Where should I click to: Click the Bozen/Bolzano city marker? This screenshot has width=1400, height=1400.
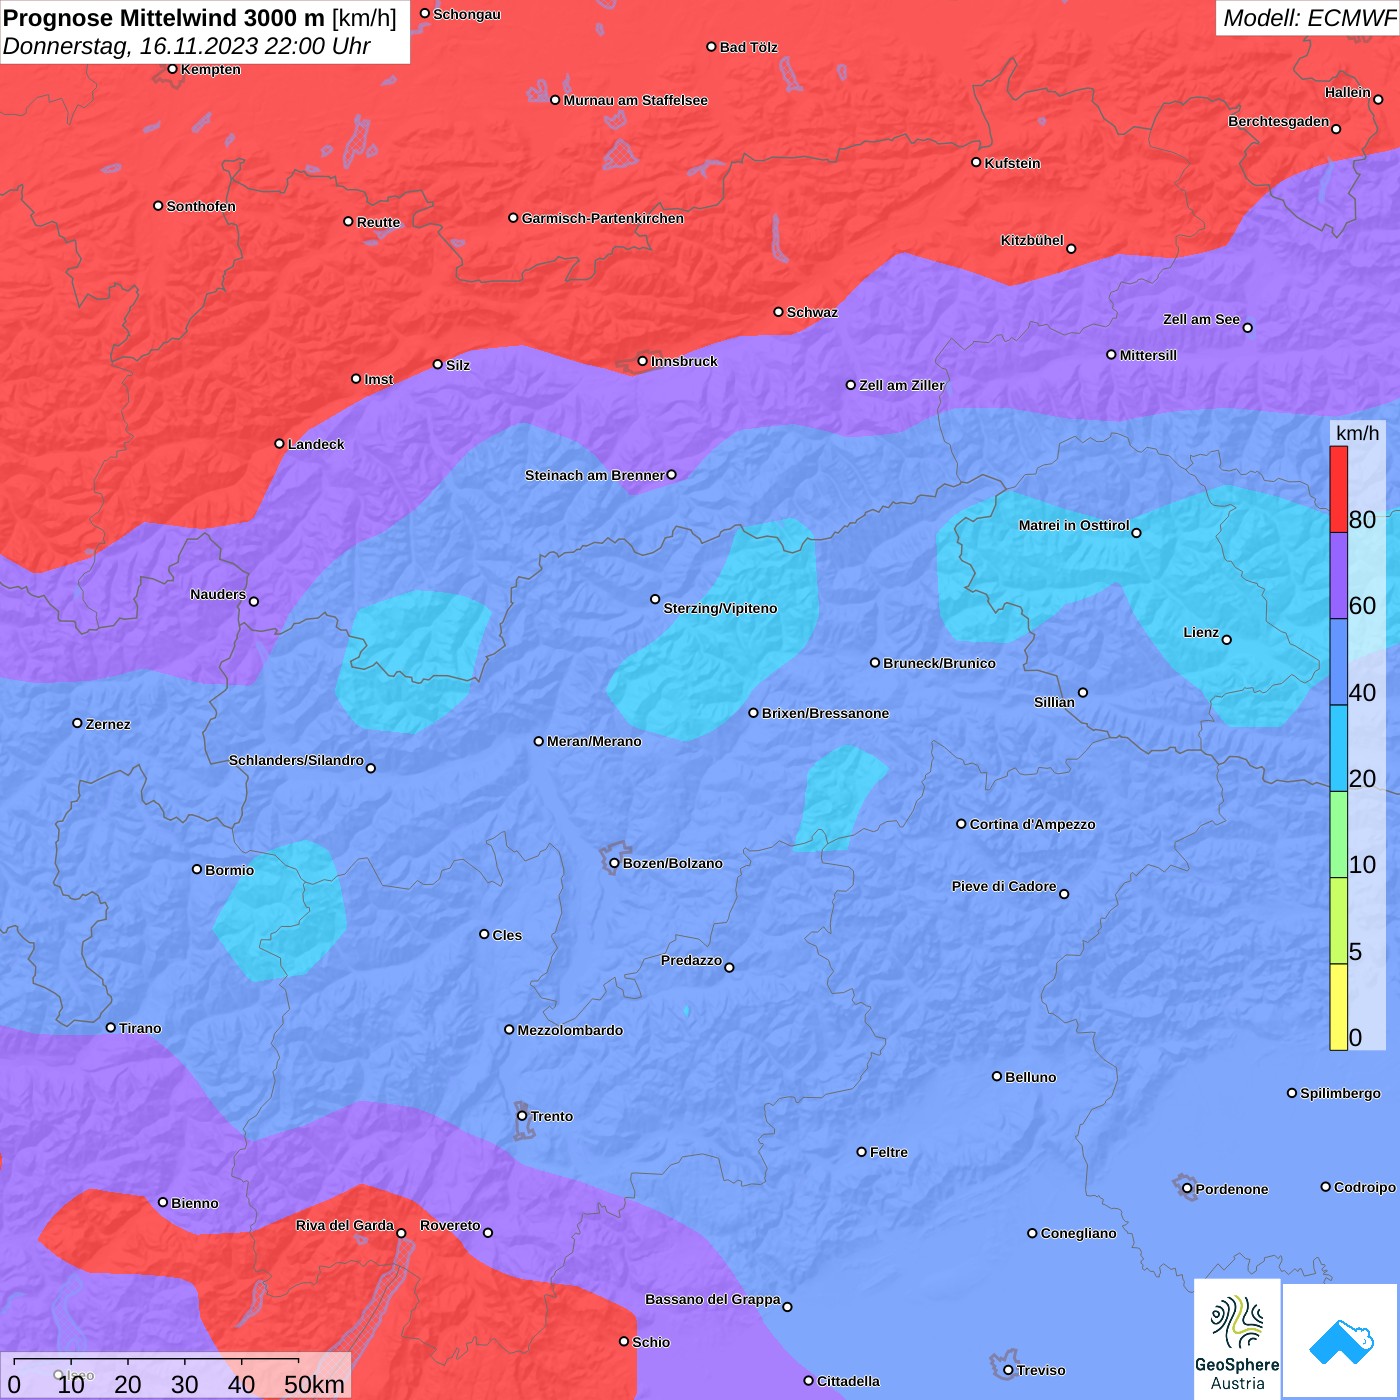[x=615, y=863]
